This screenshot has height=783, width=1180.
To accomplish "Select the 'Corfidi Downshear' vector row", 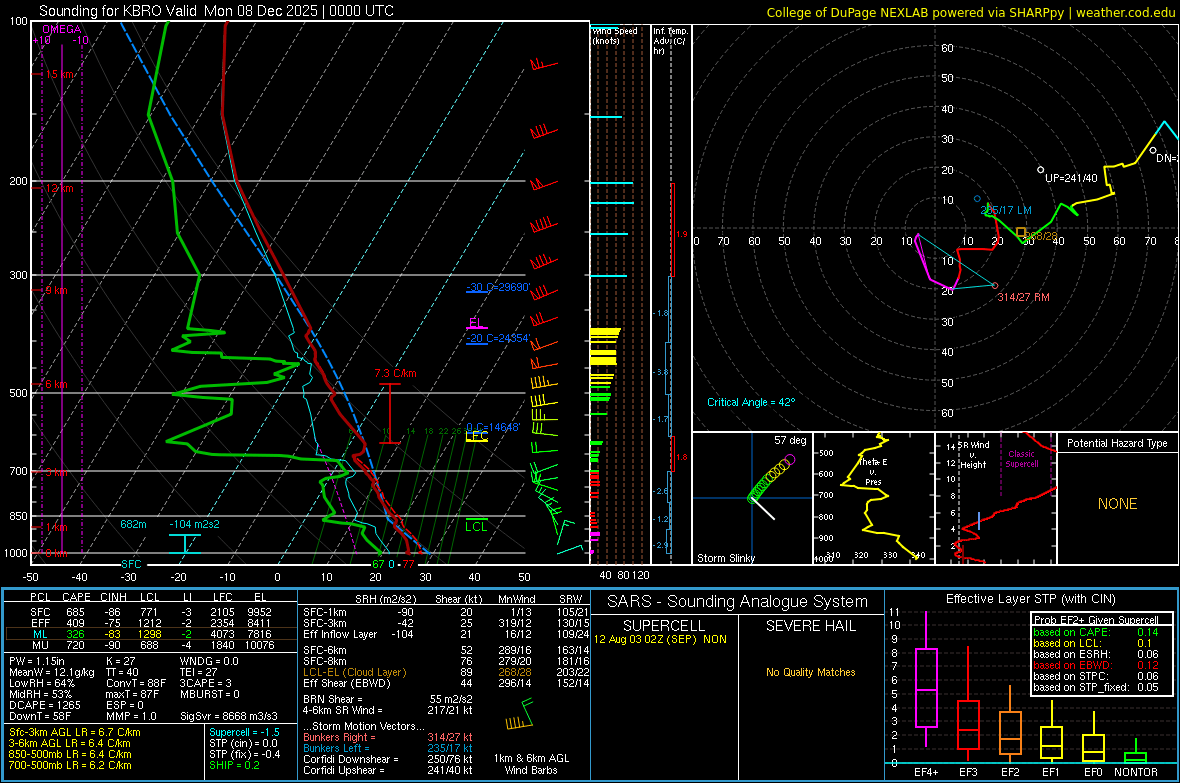I will point(388,759).
